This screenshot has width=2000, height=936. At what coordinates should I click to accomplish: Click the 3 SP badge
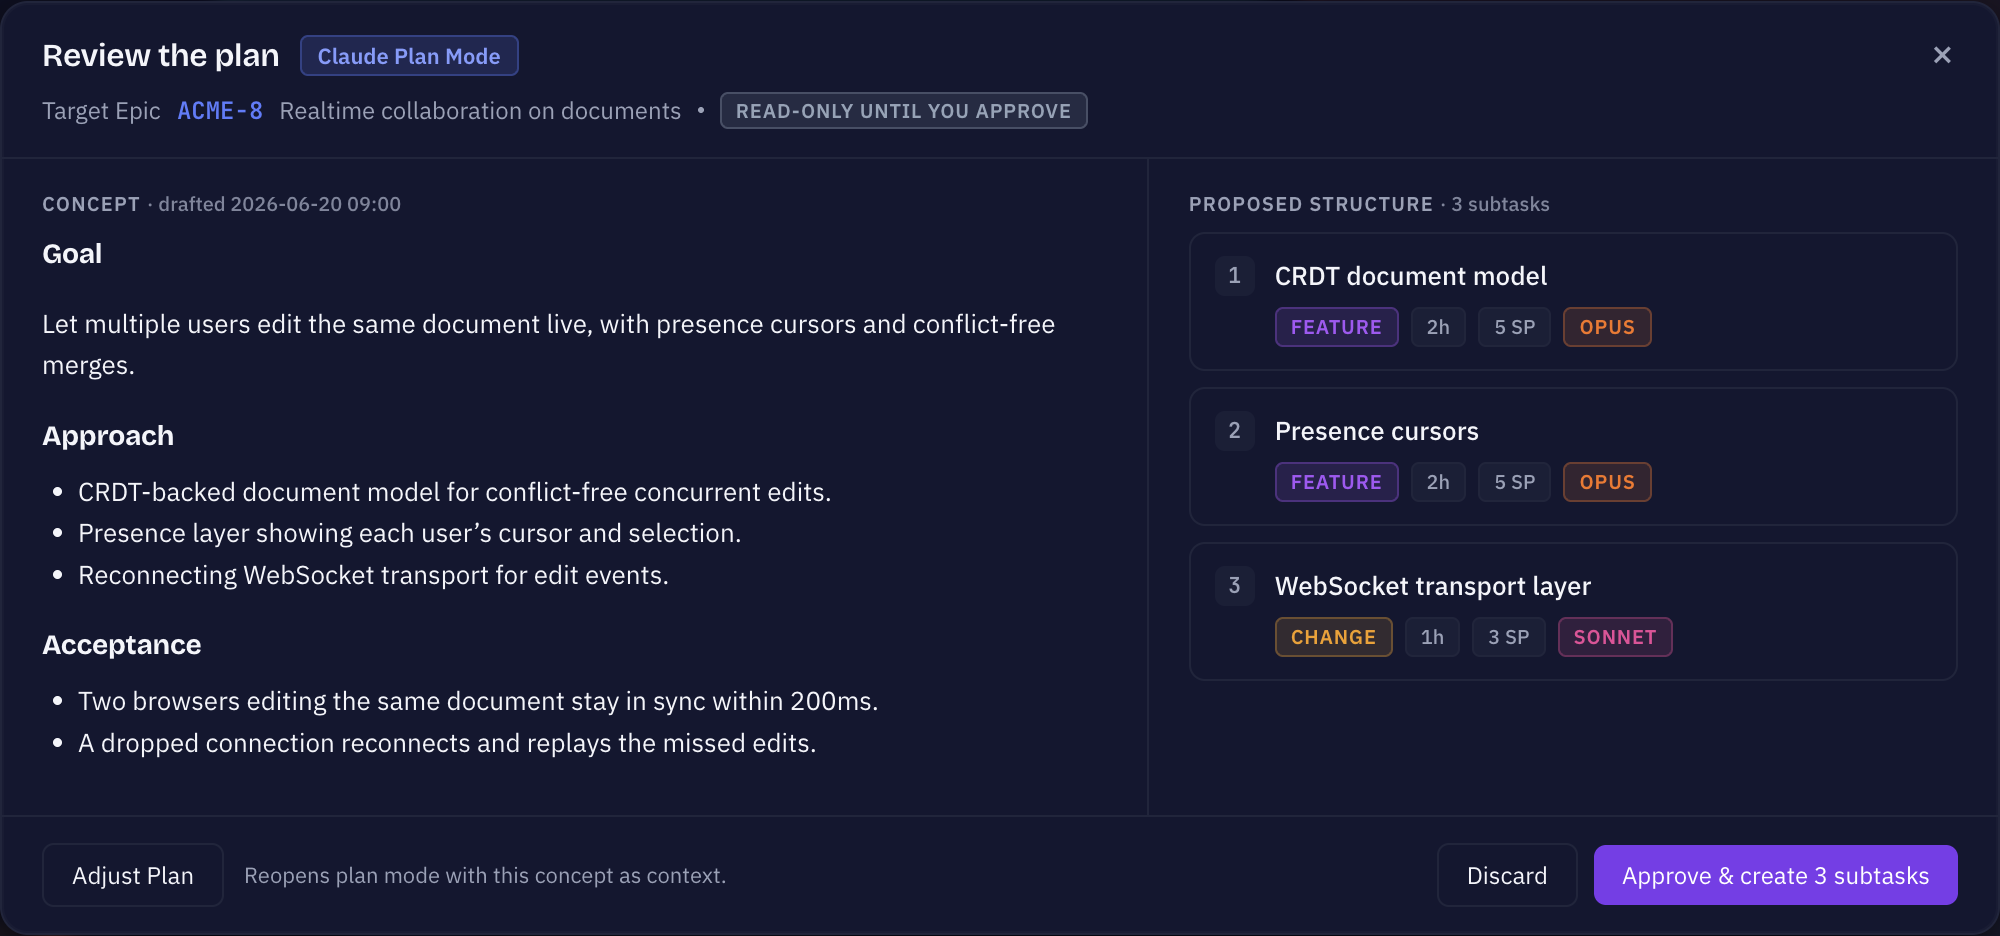pos(1508,637)
